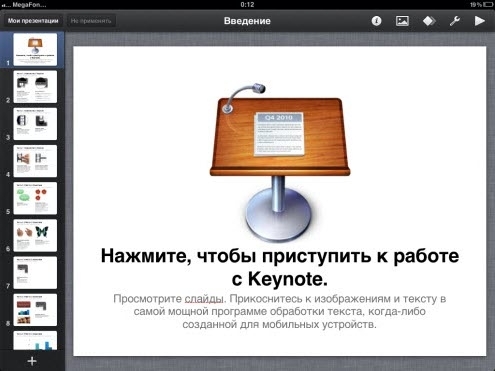The height and width of the screenshot is (371, 495).
Task: Open the Tools wrench icon
Action: 455,21
